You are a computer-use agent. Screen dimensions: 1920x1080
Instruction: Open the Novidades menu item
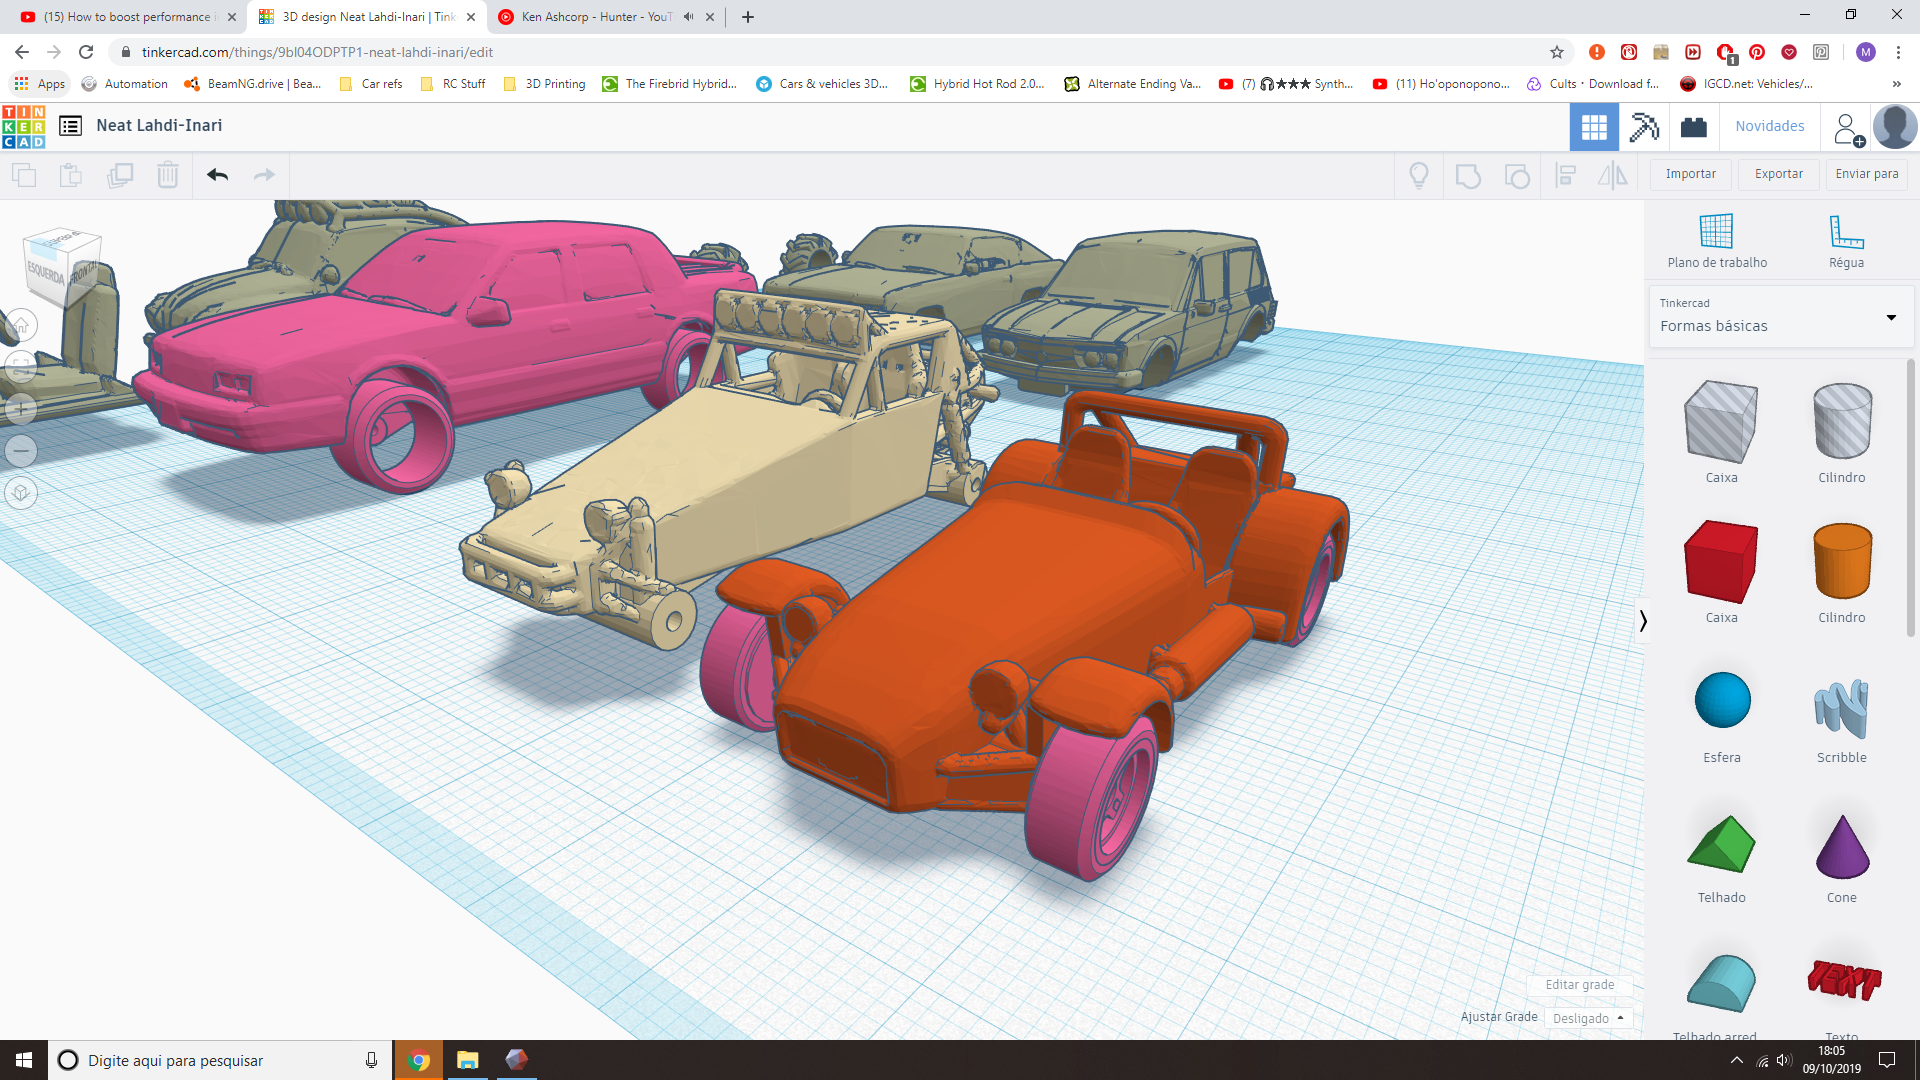[x=1769, y=126]
